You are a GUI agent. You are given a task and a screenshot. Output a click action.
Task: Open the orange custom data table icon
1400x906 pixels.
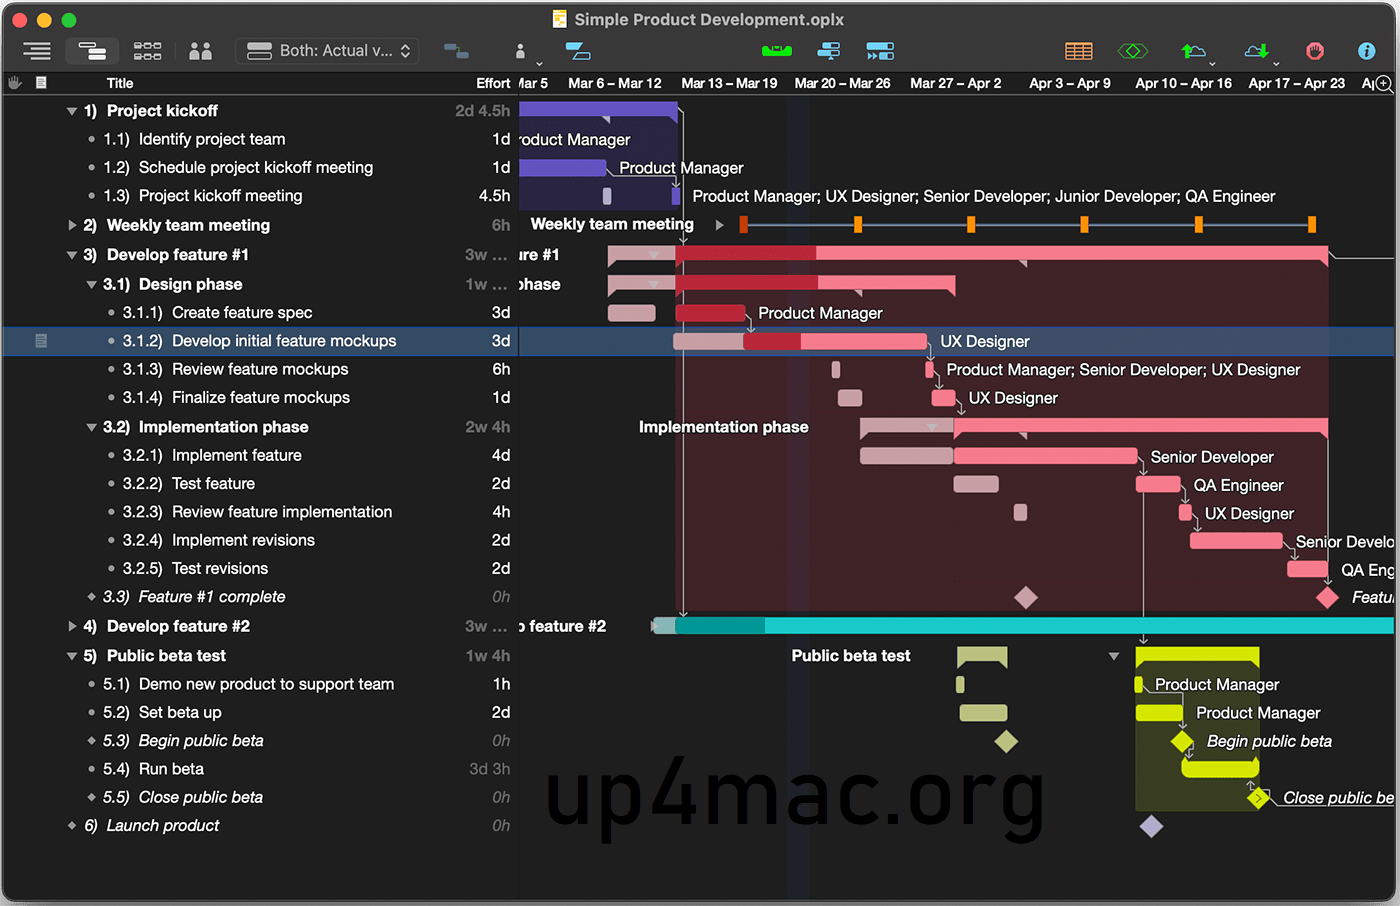click(x=1079, y=50)
